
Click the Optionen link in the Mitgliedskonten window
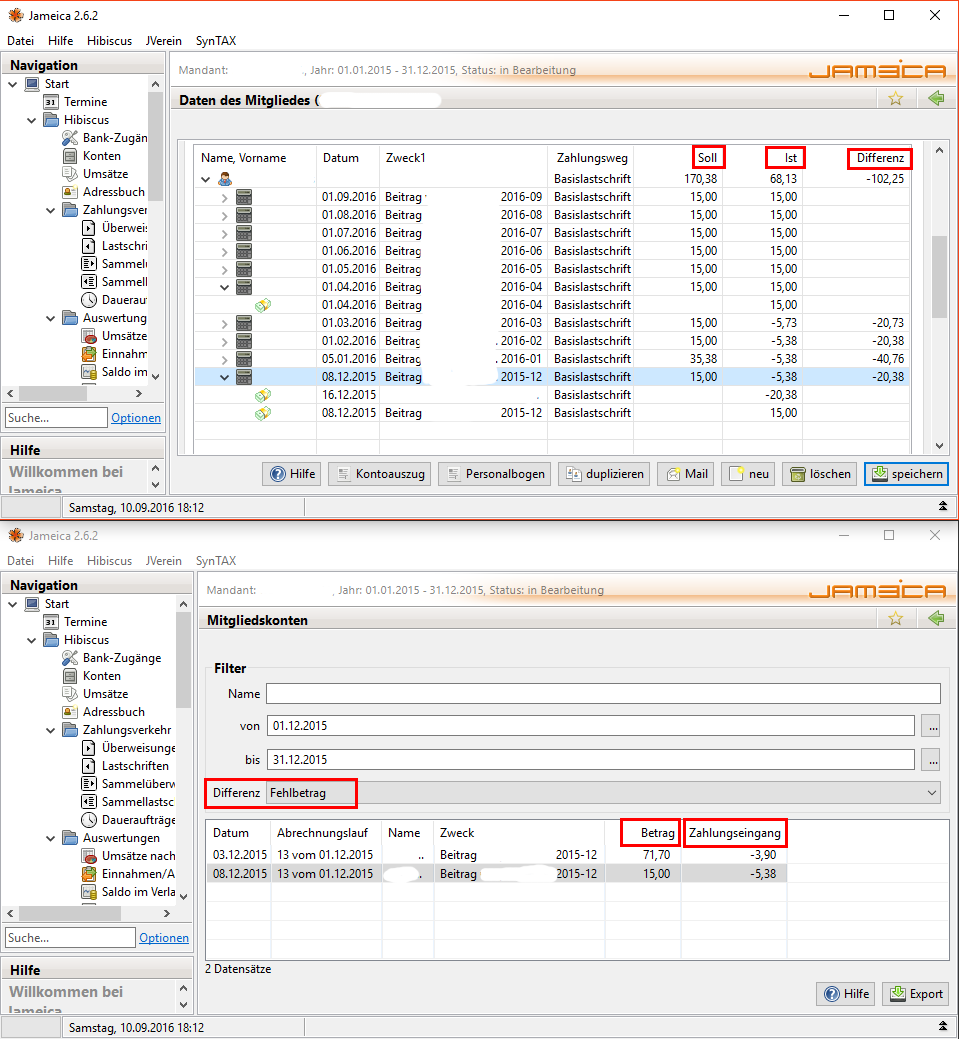click(x=164, y=938)
